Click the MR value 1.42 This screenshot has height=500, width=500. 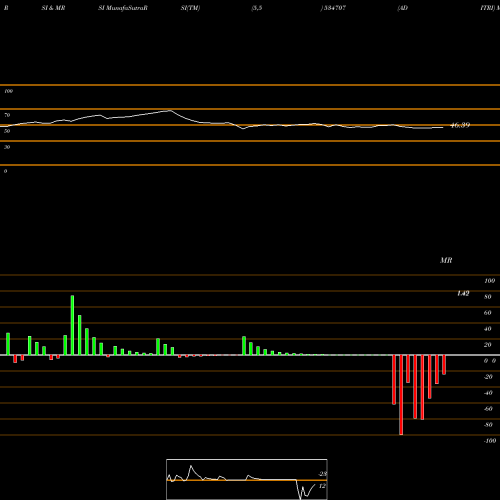[x=463, y=293]
